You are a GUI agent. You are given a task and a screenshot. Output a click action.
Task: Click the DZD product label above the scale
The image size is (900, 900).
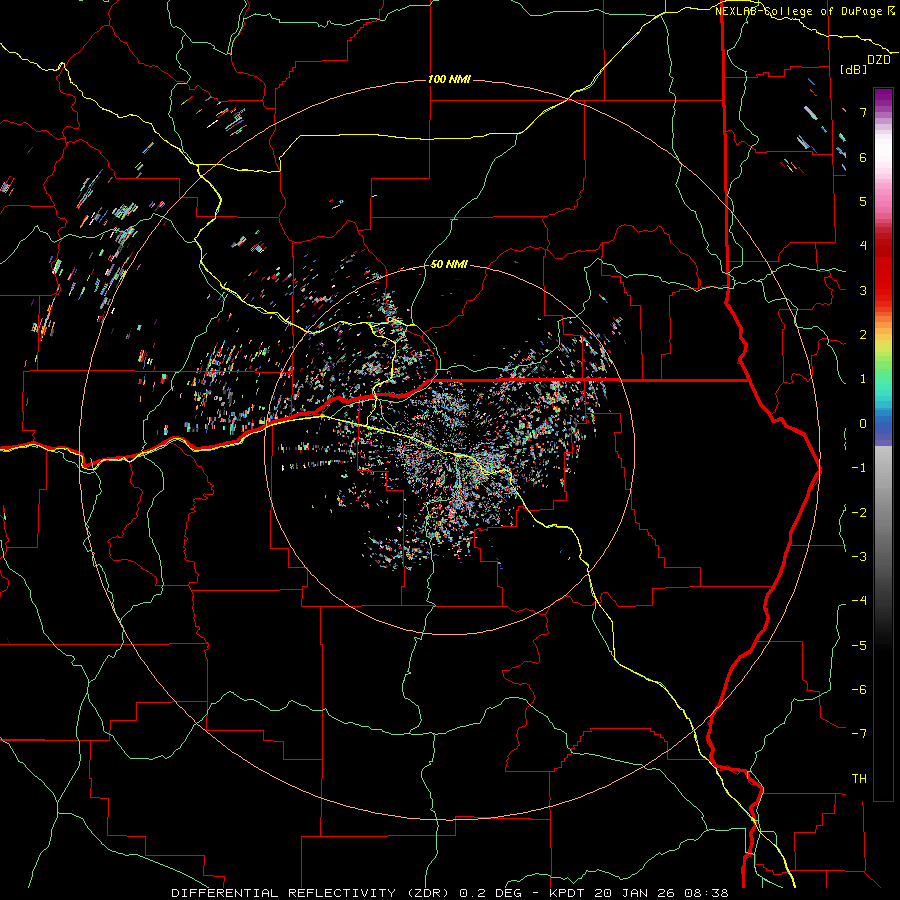879,60
